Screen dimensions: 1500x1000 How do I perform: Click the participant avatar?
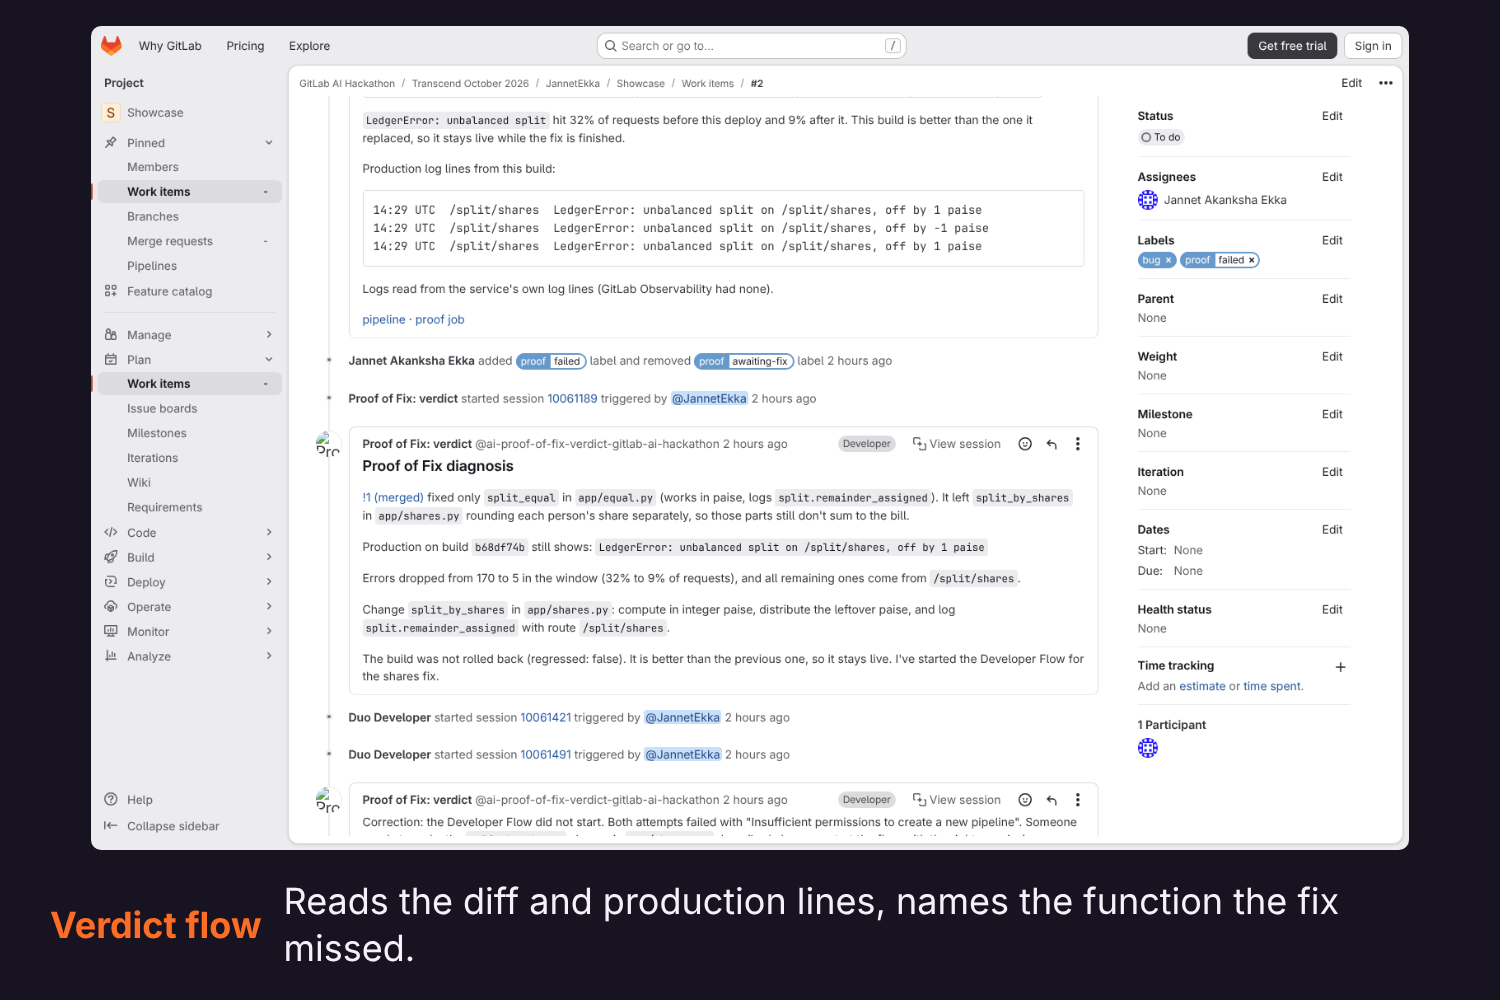coord(1148,748)
